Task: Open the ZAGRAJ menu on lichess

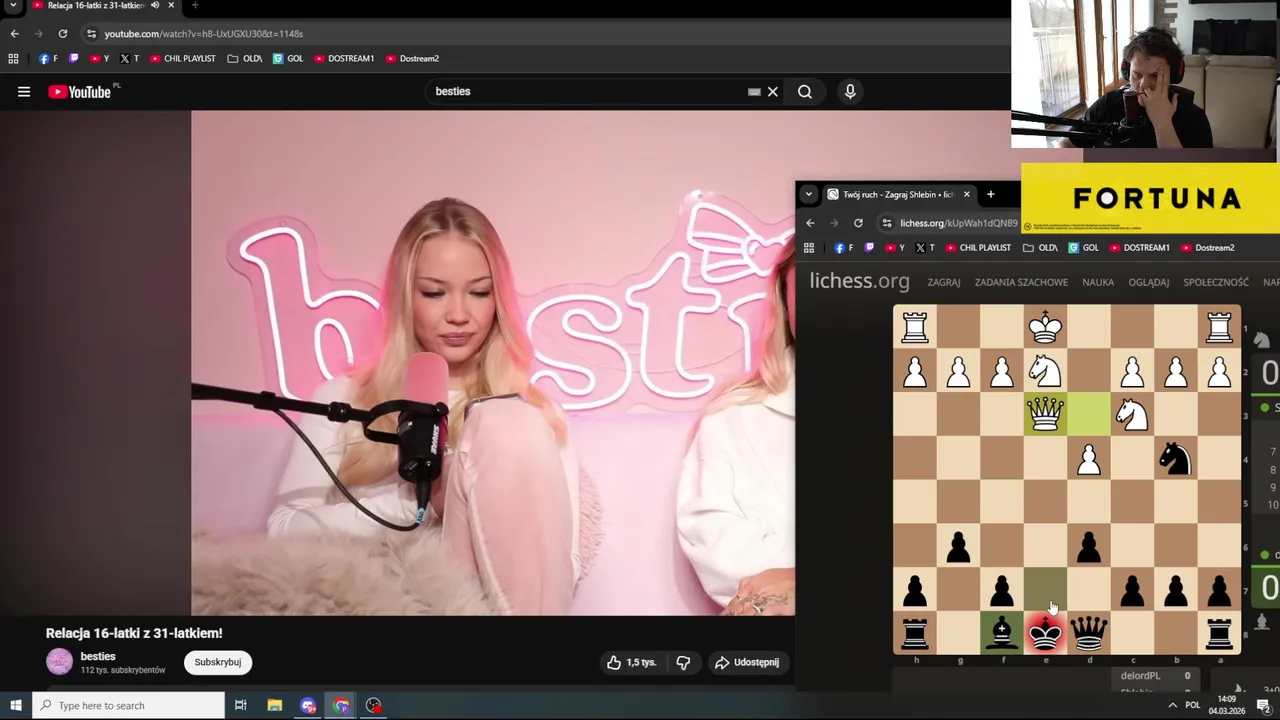Action: coord(943,282)
